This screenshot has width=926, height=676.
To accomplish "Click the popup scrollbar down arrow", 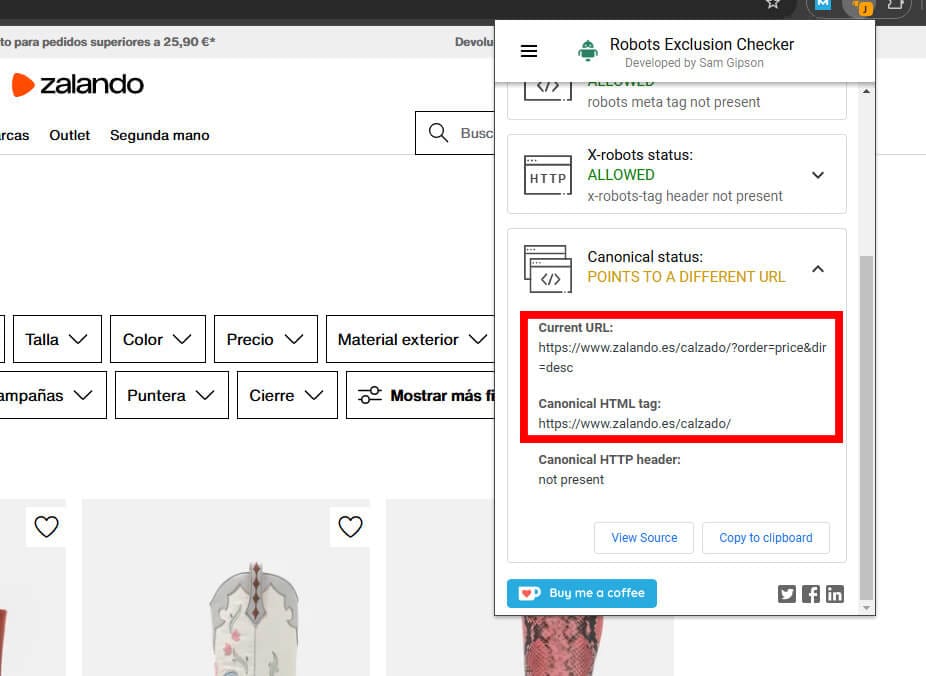I will [x=866, y=608].
